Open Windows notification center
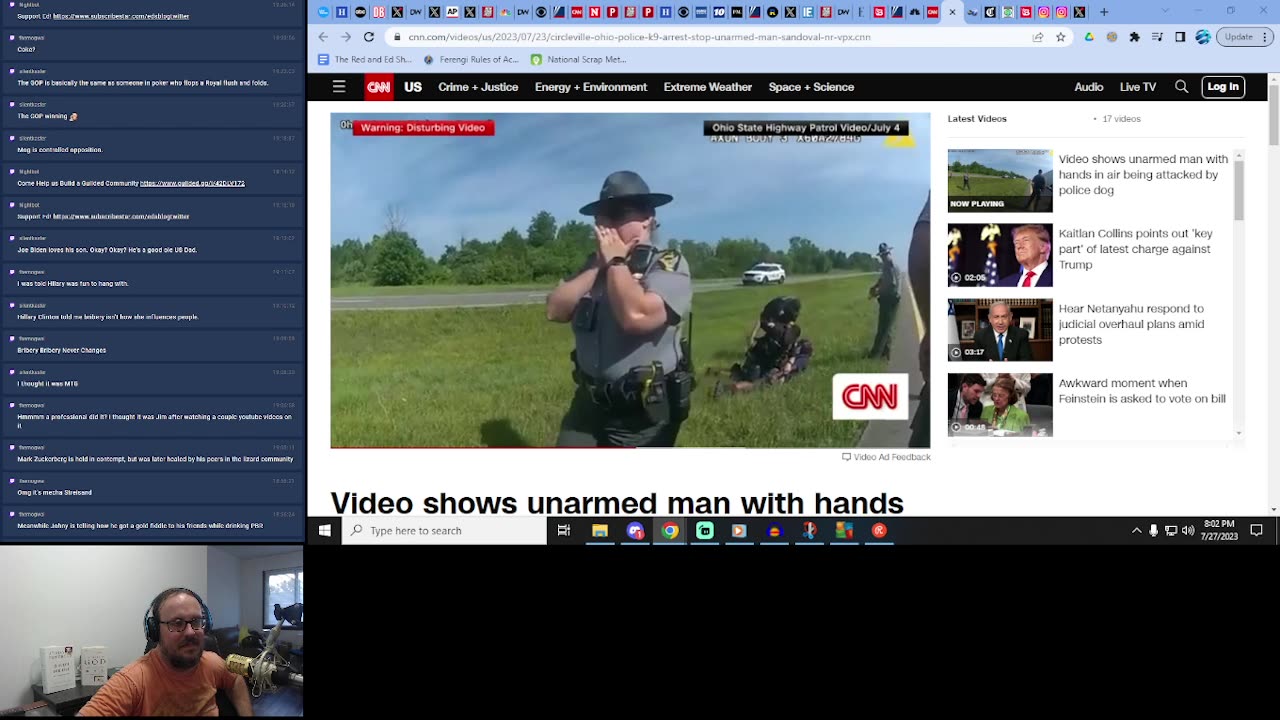The width and height of the screenshot is (1280, 720). [1257, 531]
